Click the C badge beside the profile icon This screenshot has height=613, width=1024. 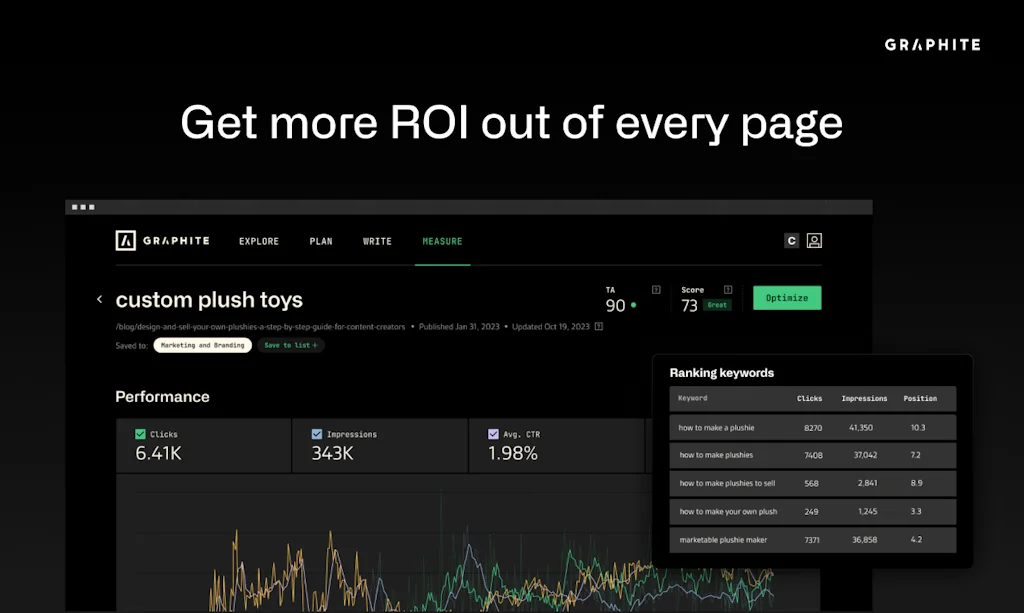tap(791, 240)
